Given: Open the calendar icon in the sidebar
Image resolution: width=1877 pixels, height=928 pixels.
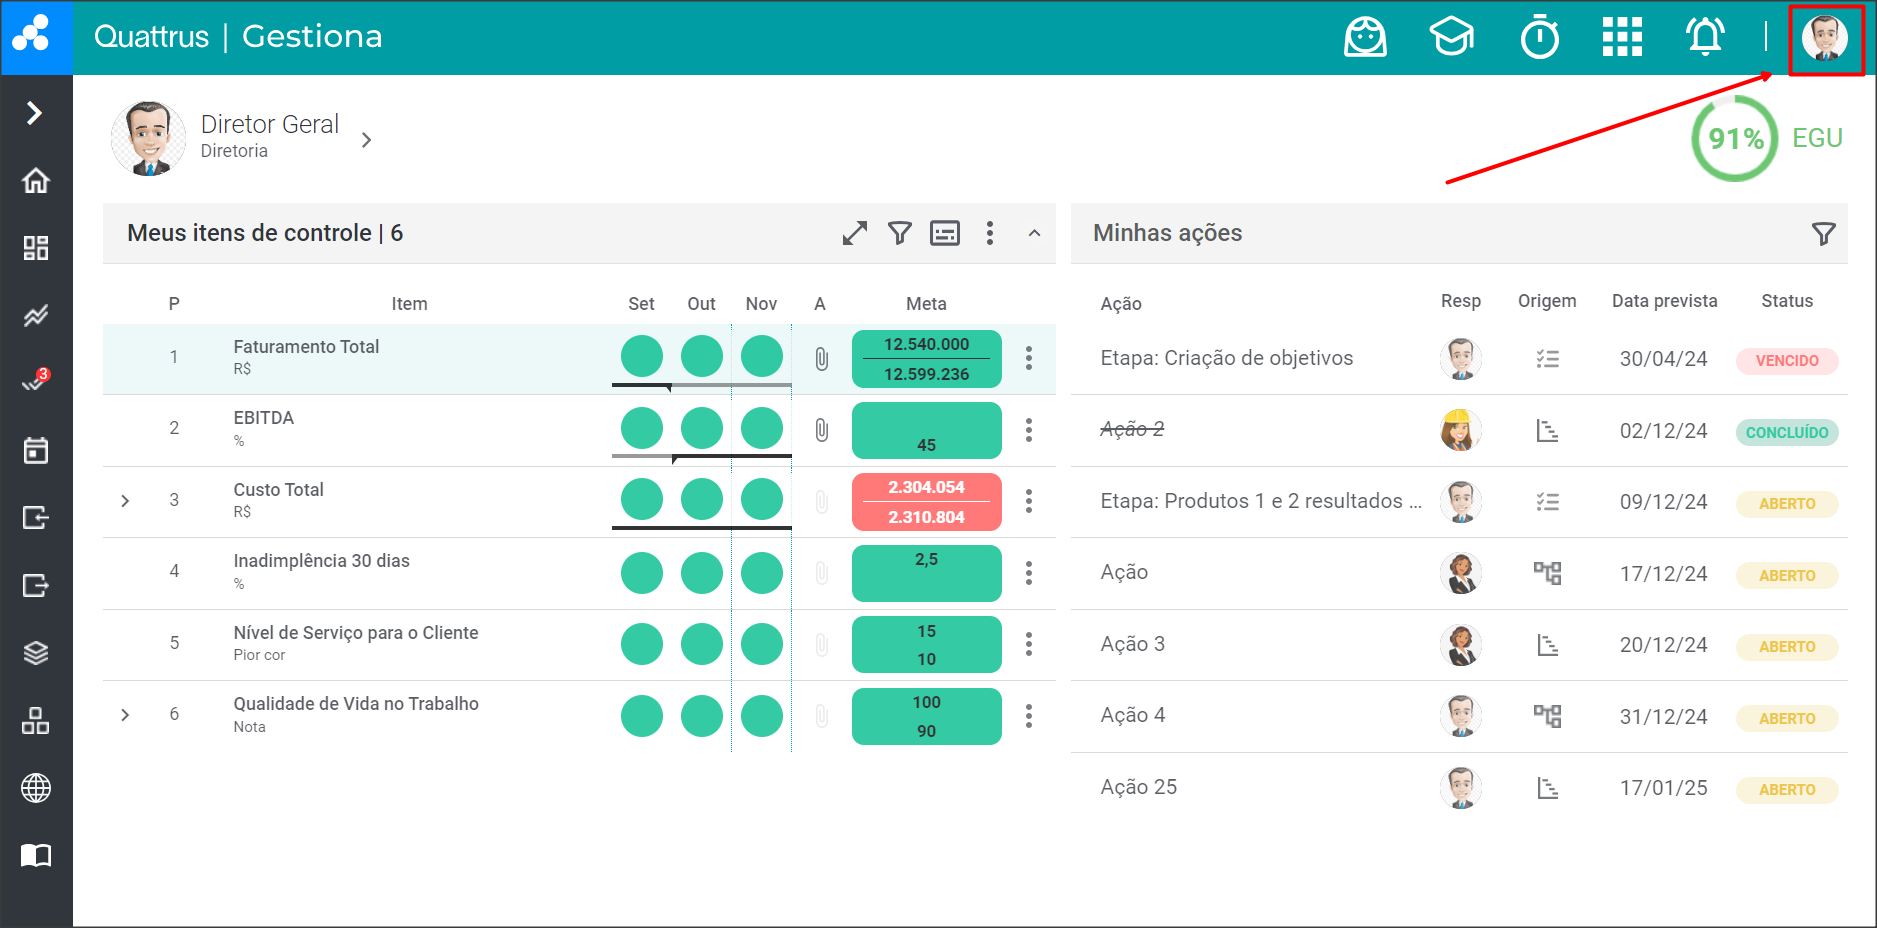Looking at the screenshot, I should click(36, 450).
